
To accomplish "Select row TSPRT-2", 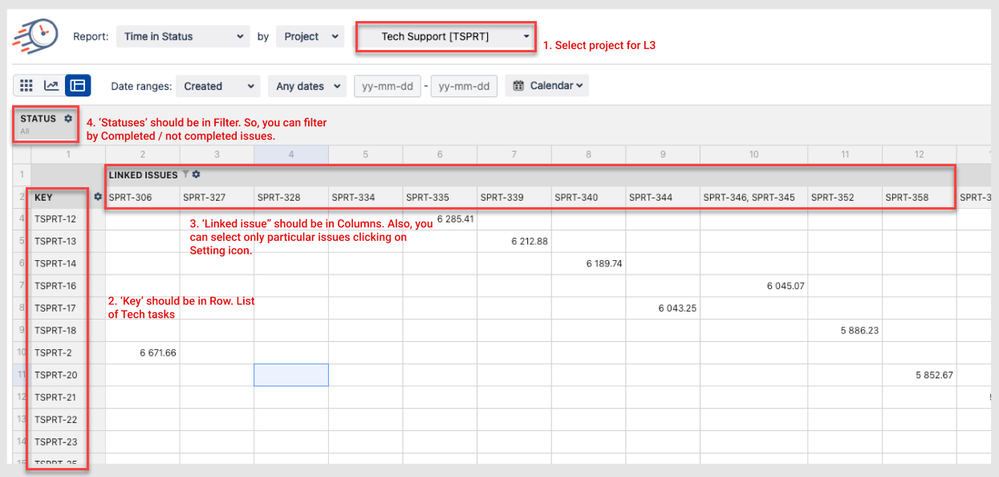I will pos(53,353).
